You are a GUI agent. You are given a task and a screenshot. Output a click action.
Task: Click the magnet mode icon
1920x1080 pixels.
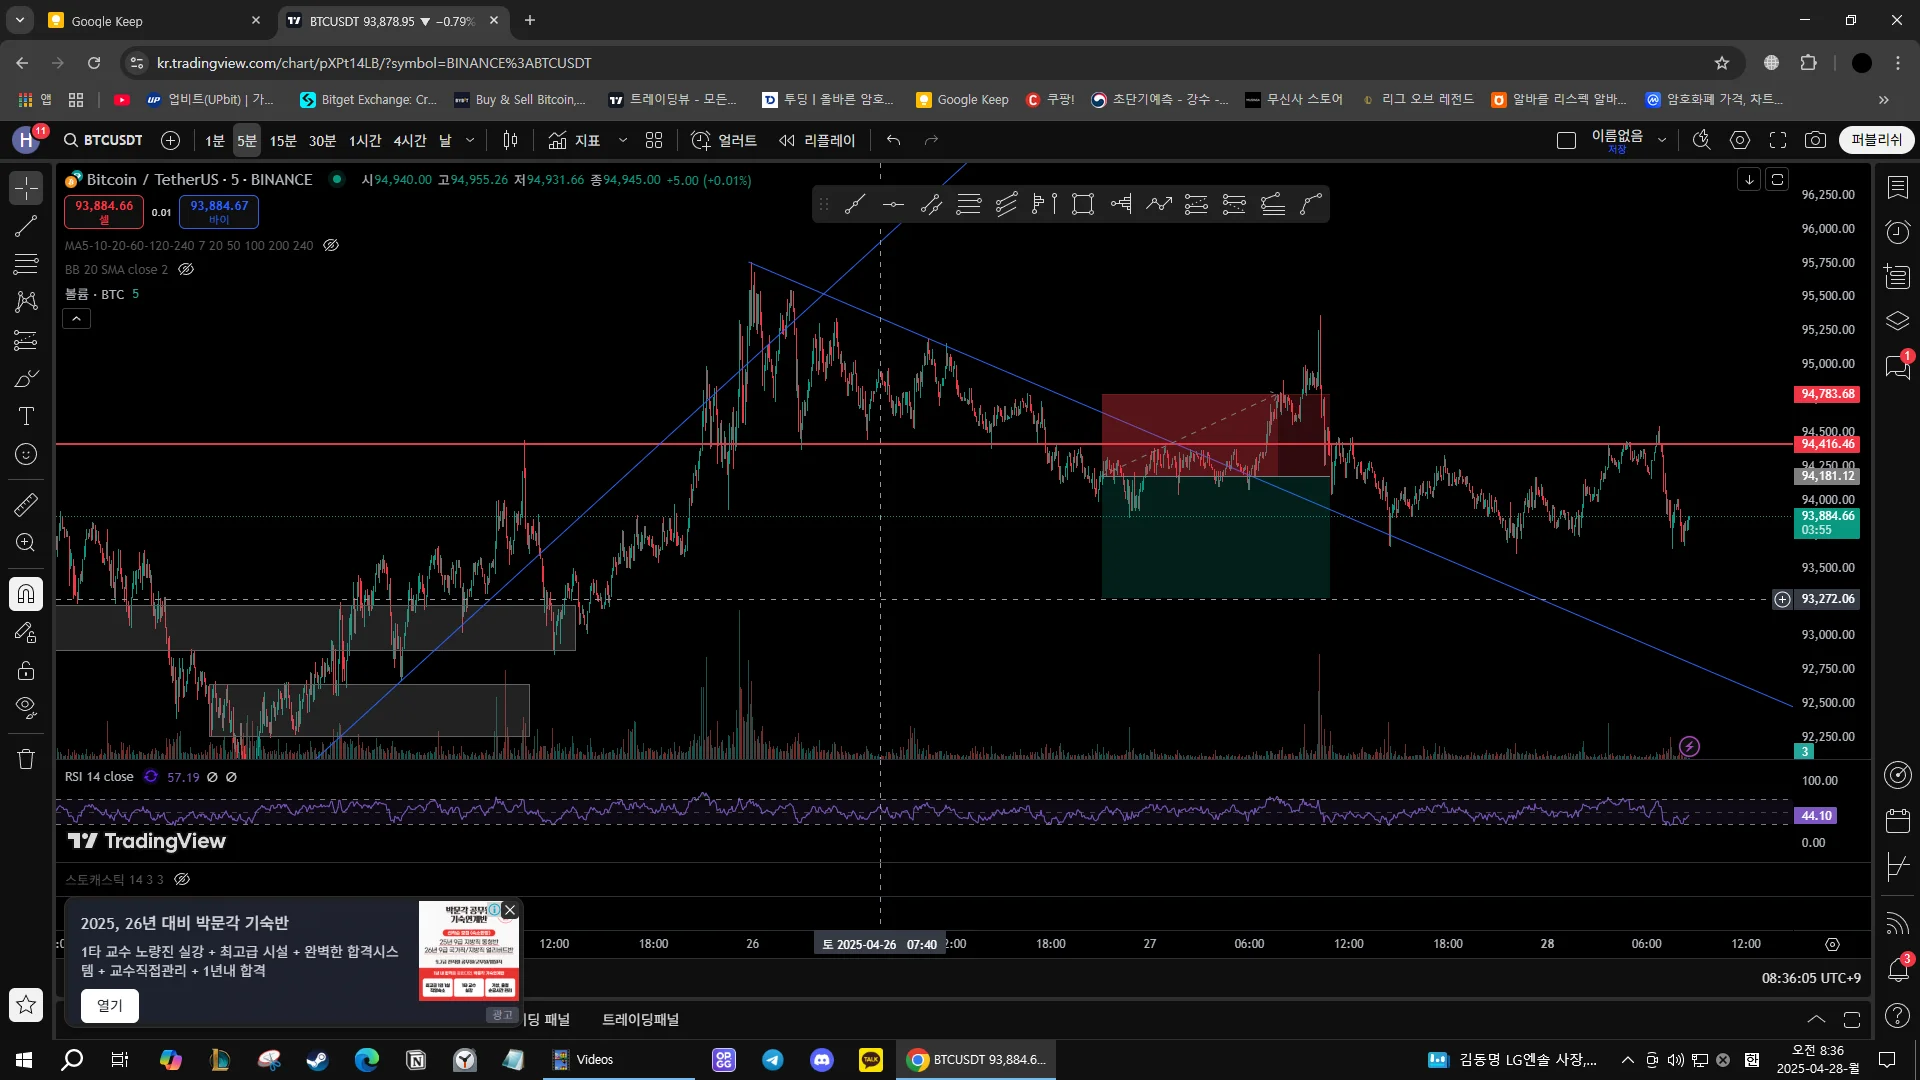26,594
